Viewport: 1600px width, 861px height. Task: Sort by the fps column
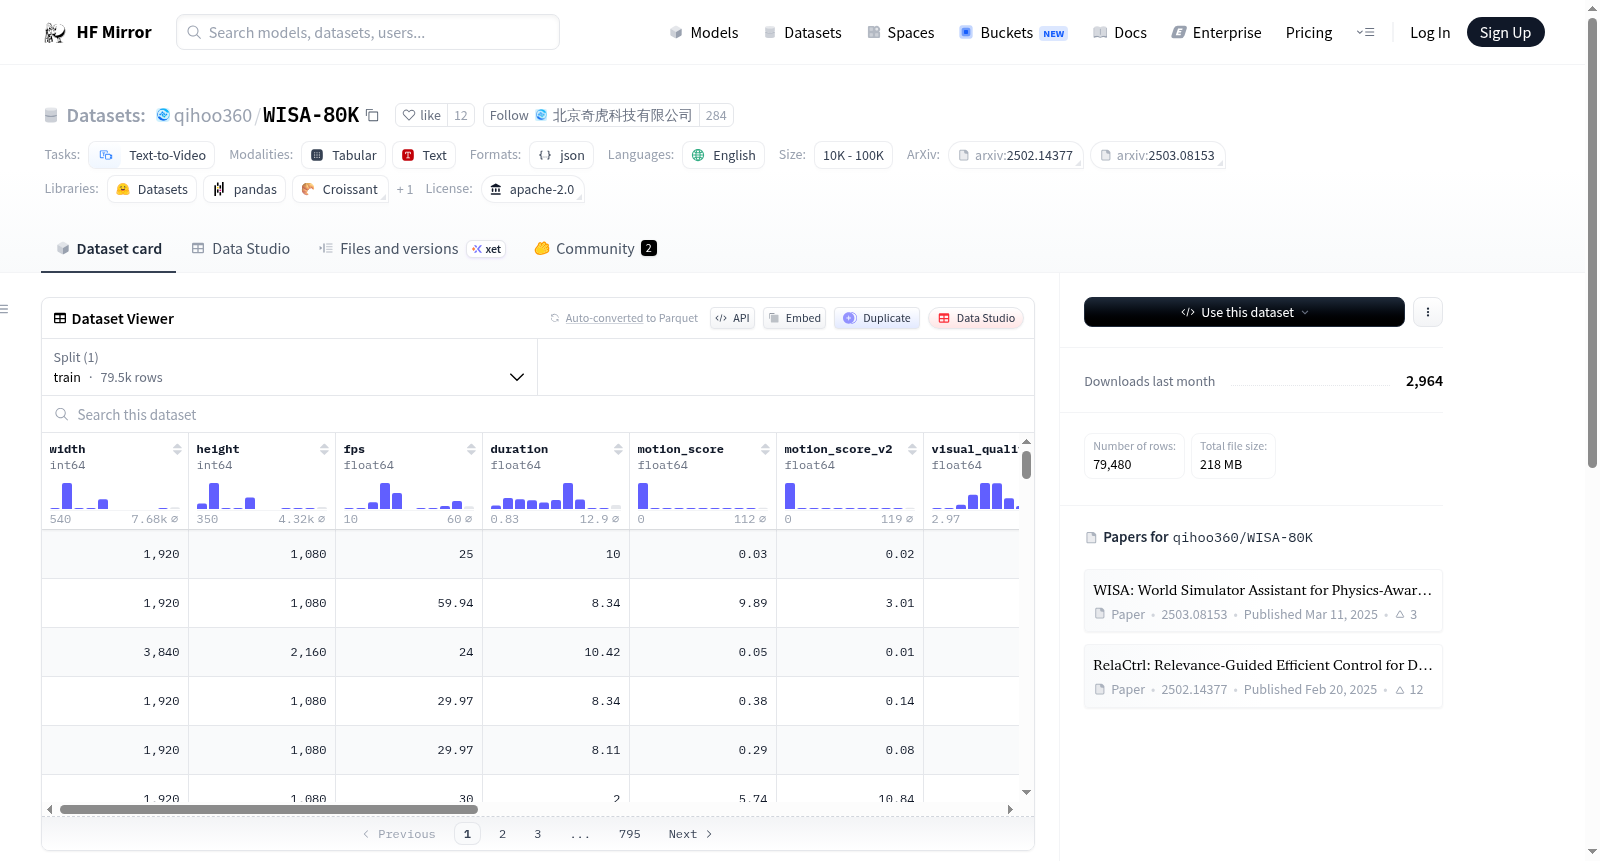471,450
